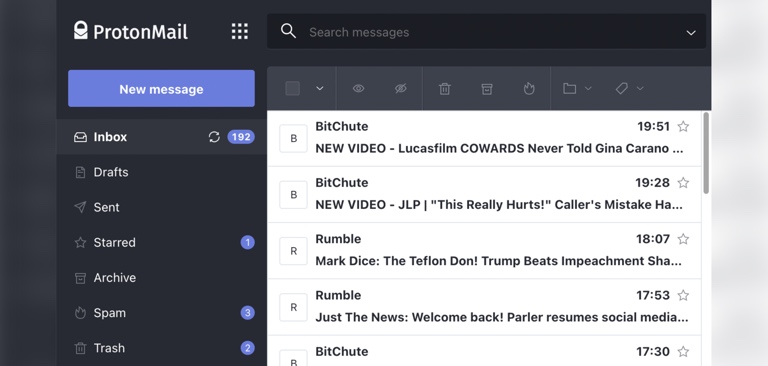Mark as read with eye icon
The width and height of the screenshot is (768, 366).
359,88
